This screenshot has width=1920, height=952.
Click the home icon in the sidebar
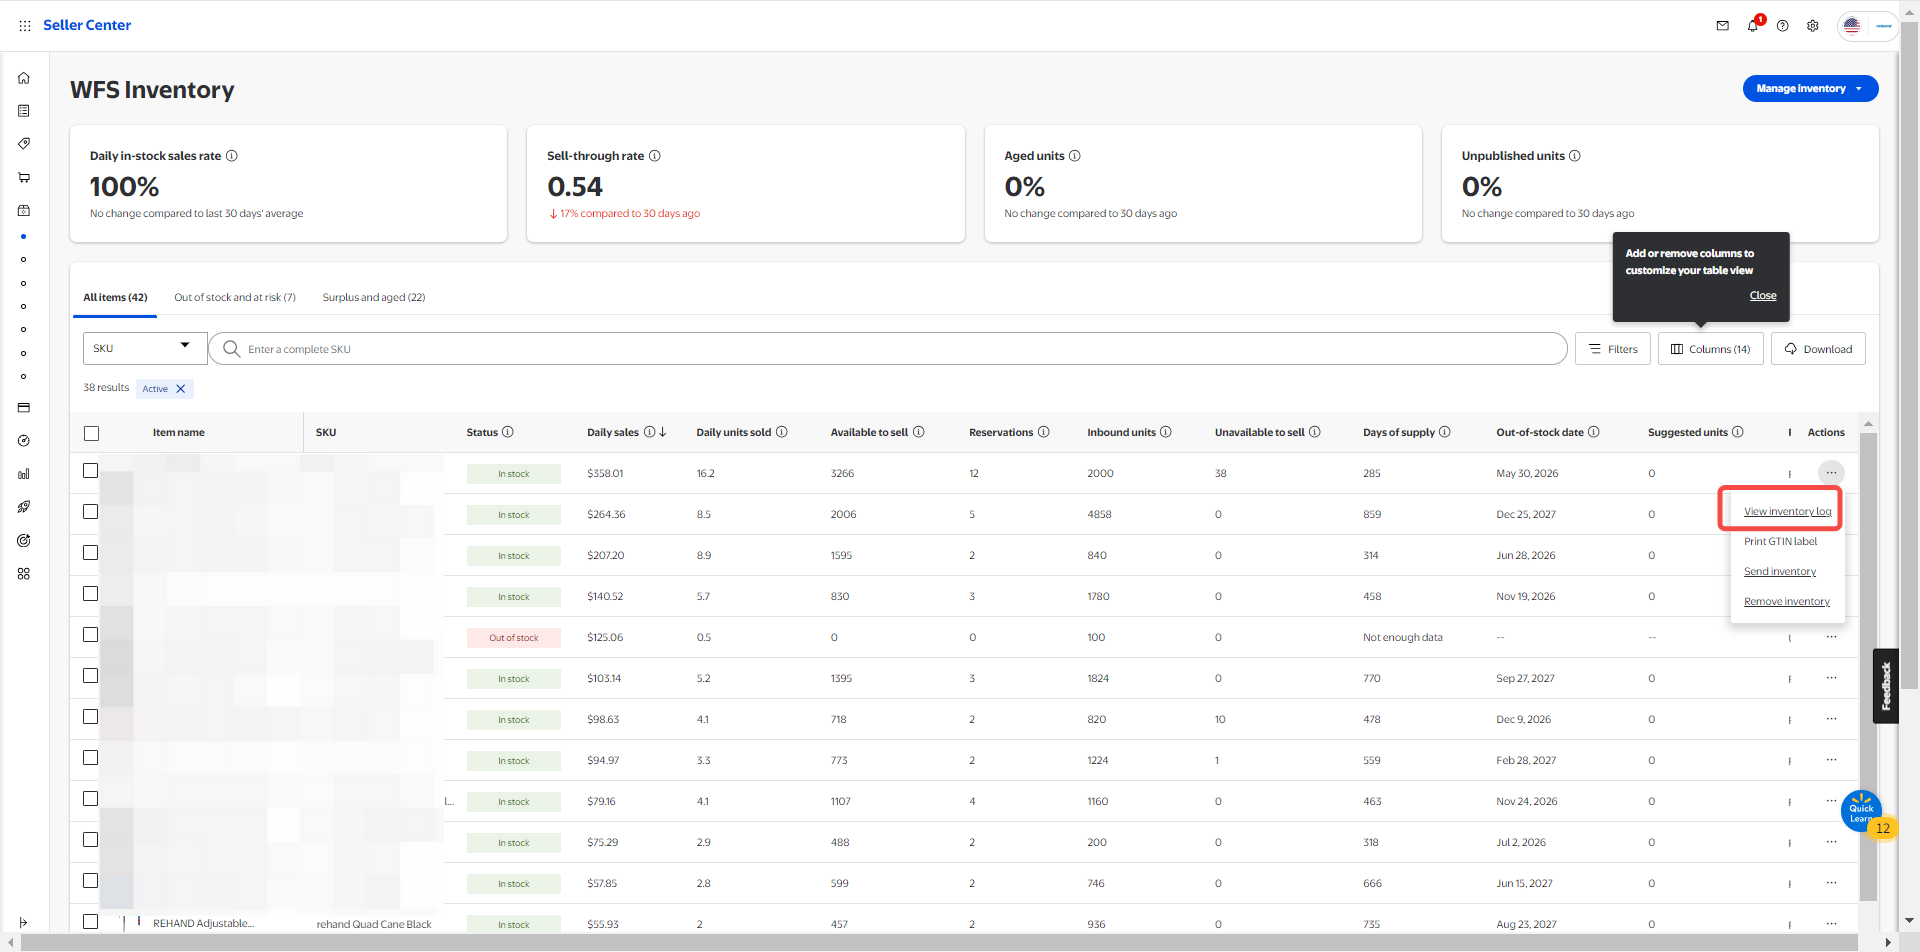click(x=24, y=78)
